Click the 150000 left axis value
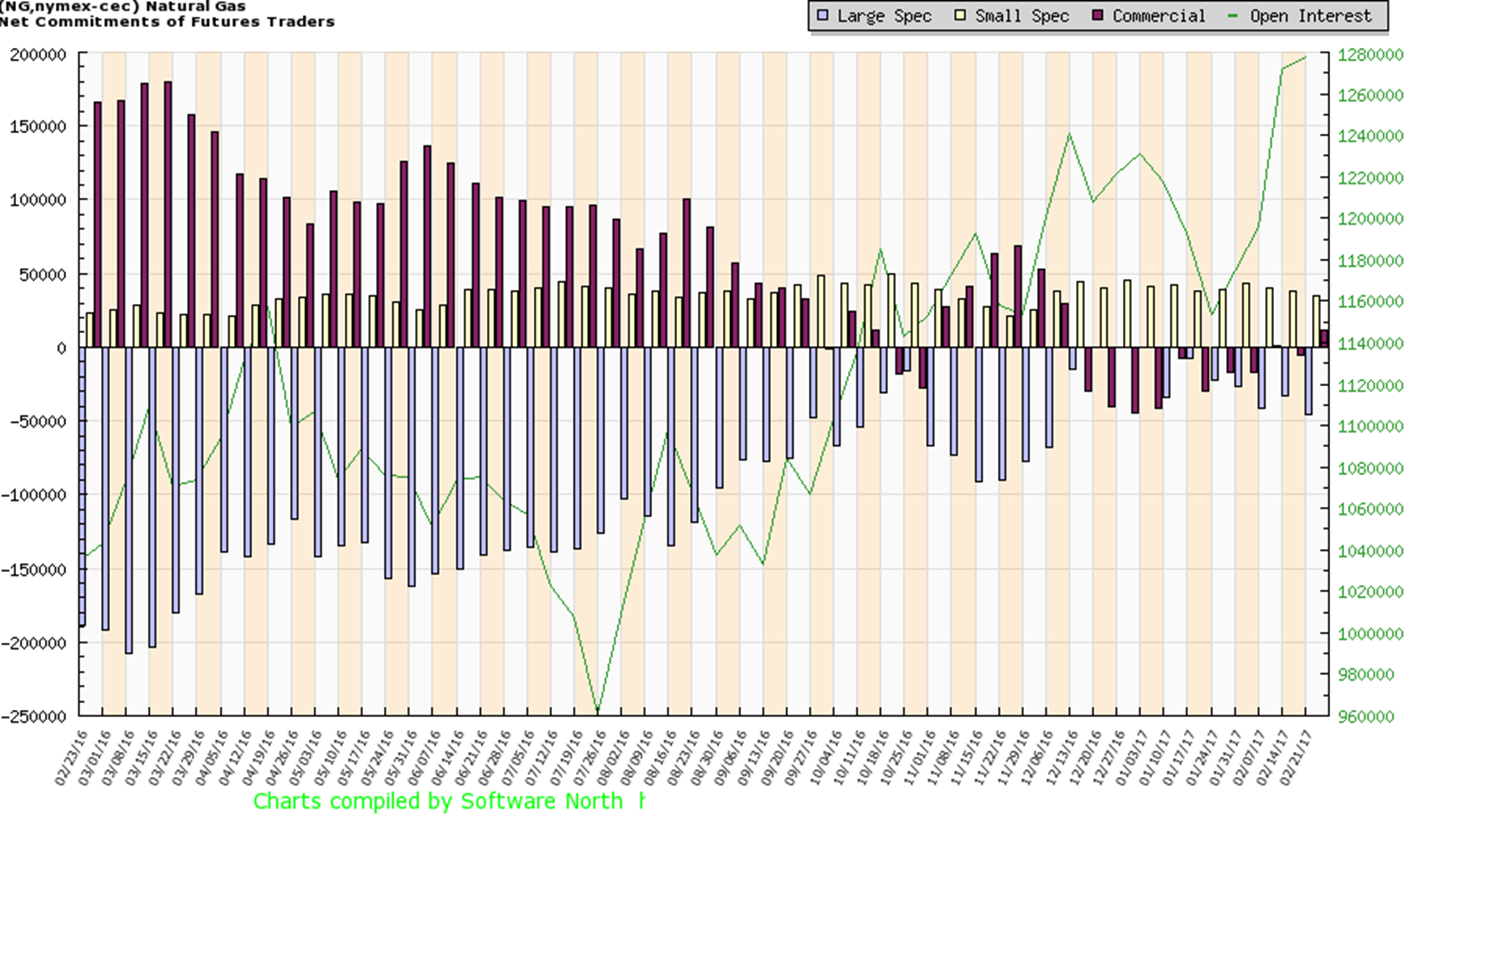The image size is (1500, 968). (38, 127)
